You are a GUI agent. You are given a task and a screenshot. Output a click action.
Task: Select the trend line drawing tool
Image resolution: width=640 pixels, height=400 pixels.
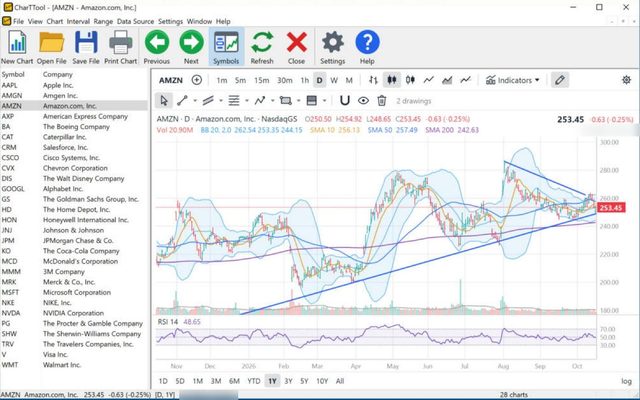(182, 100)
